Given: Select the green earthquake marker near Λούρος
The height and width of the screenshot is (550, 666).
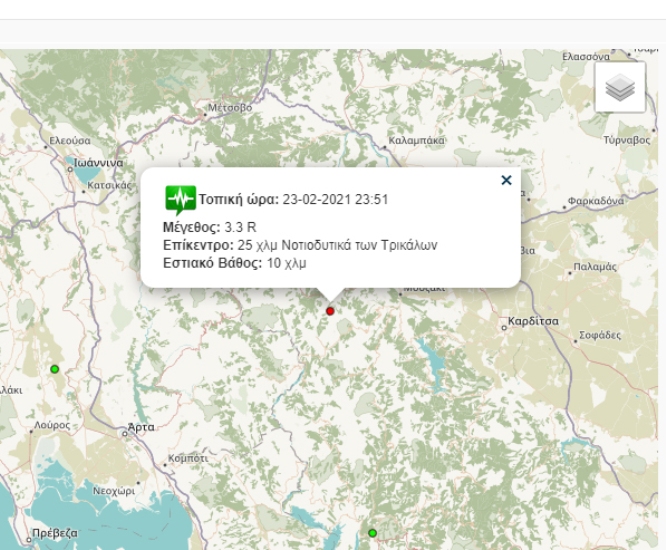Looking at the screenshot, I should coord(55,369).
